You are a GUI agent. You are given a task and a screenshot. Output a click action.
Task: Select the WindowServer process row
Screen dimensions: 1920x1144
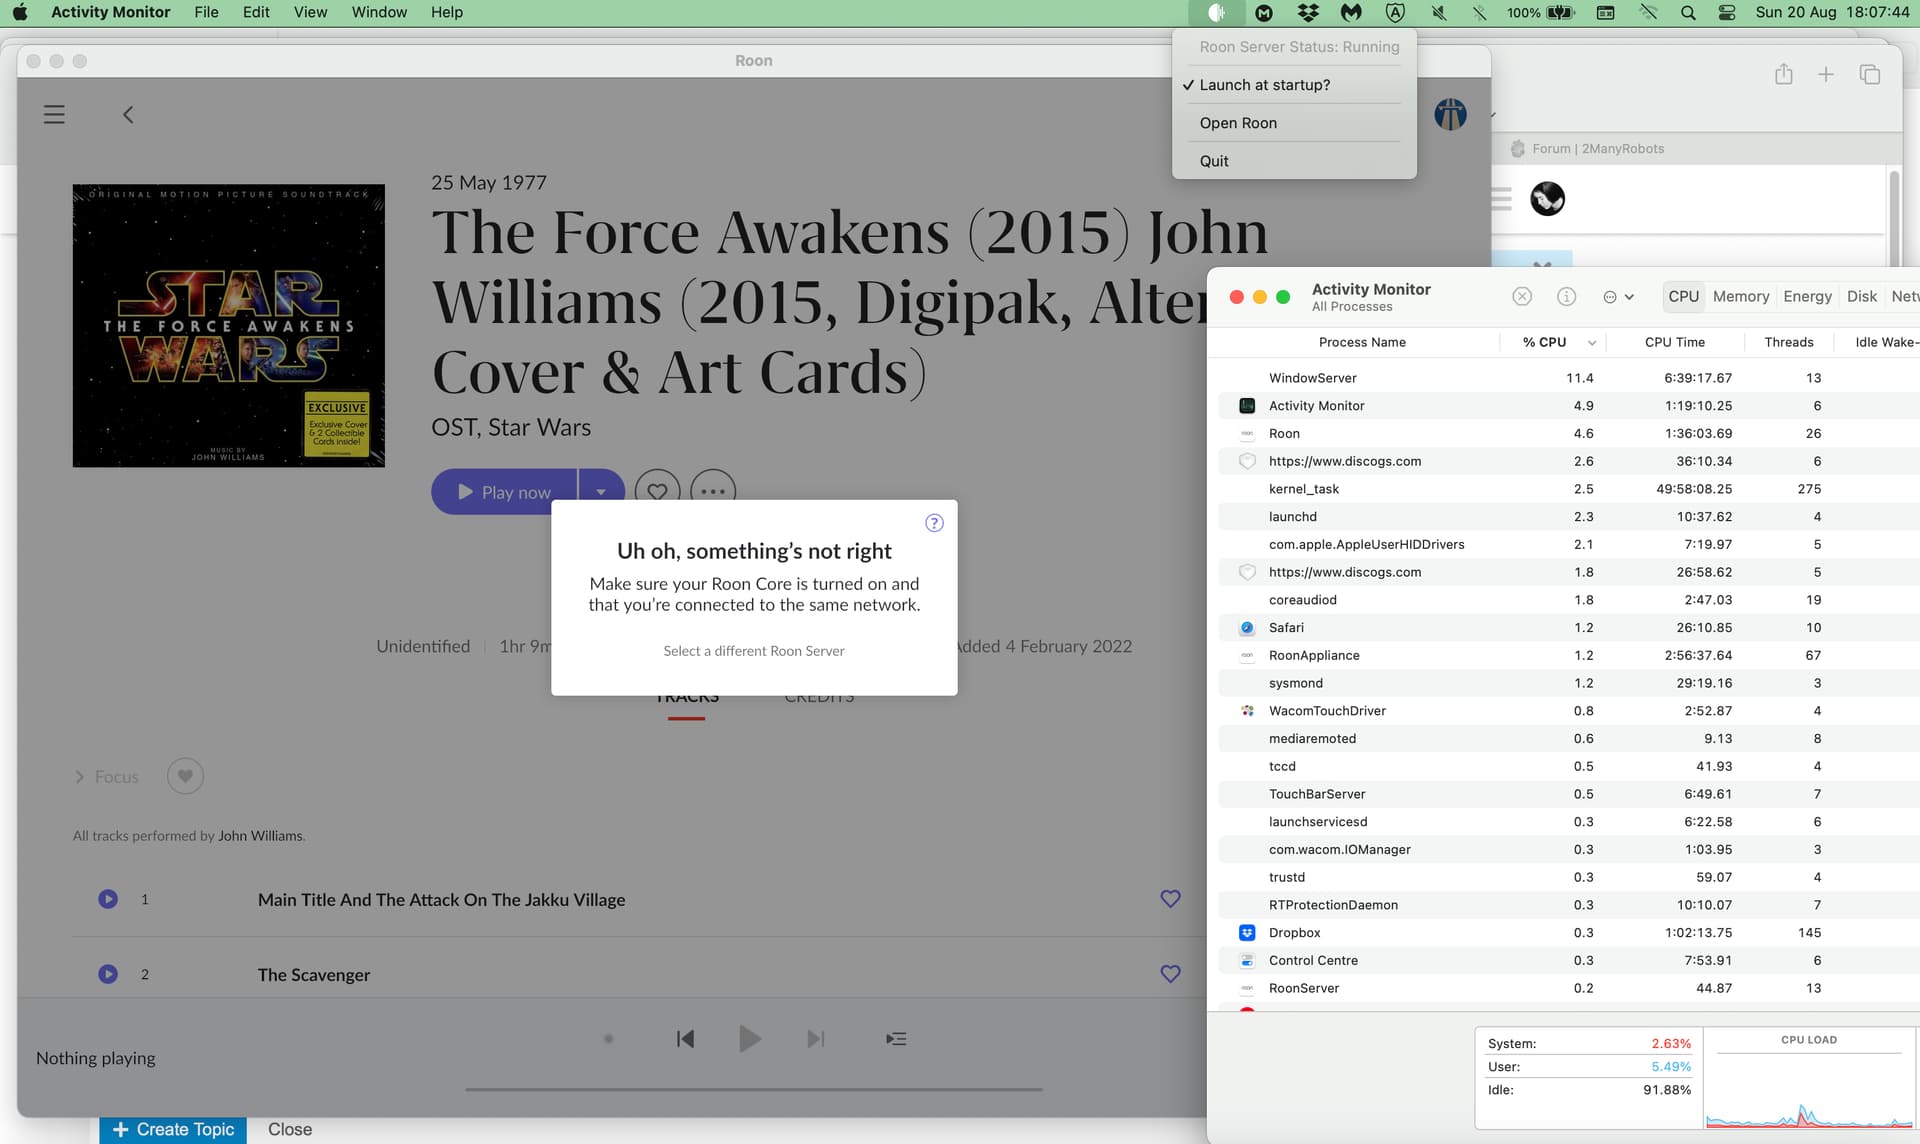(1568, 378)
